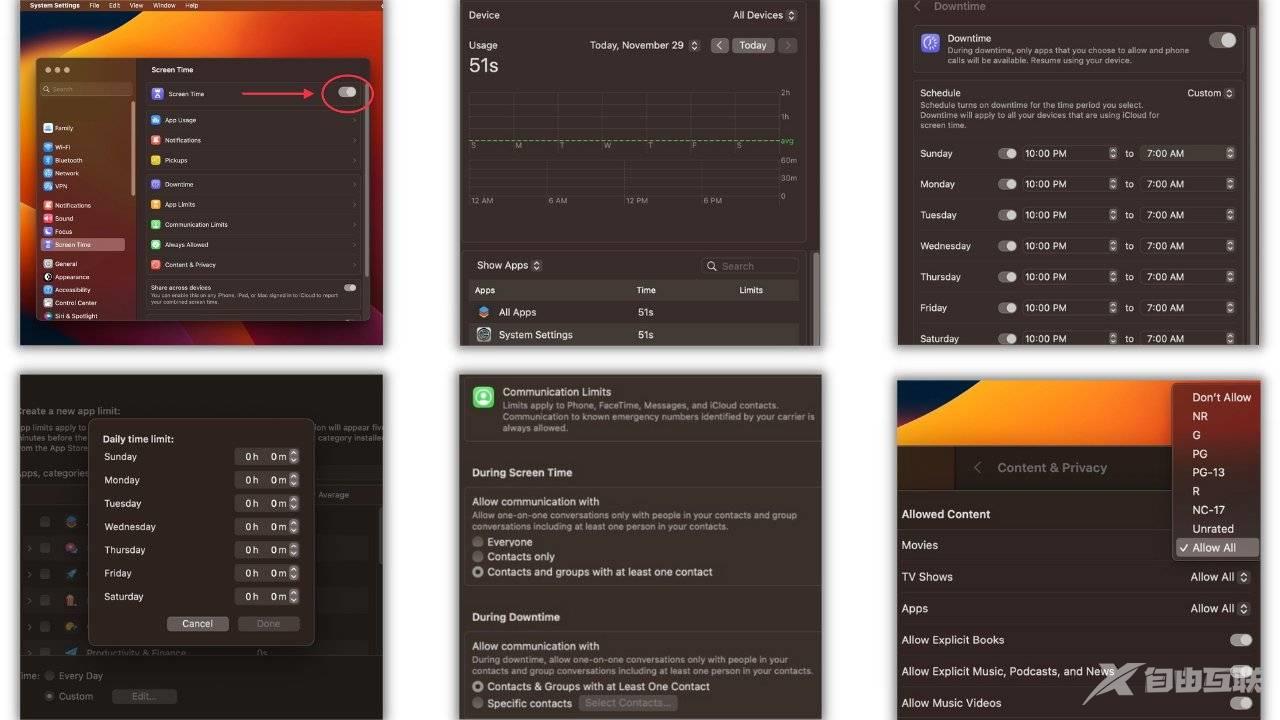Select Contacts only radio button
The width and height of the screenshot is (1280, 720).
point(478,557)
